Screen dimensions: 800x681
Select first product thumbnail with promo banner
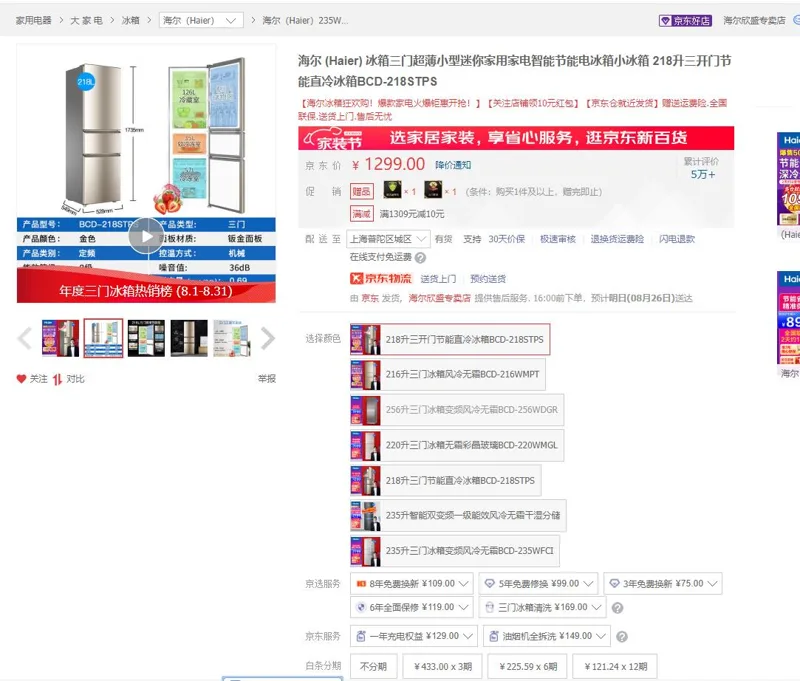point(61,338)
